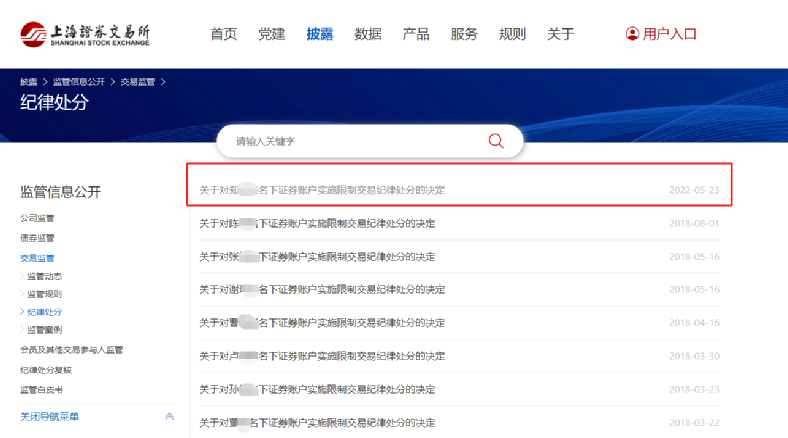This screenshot has width=788, height=438.
Task: Click the user icon beside 用户入口
Action: 632,34
